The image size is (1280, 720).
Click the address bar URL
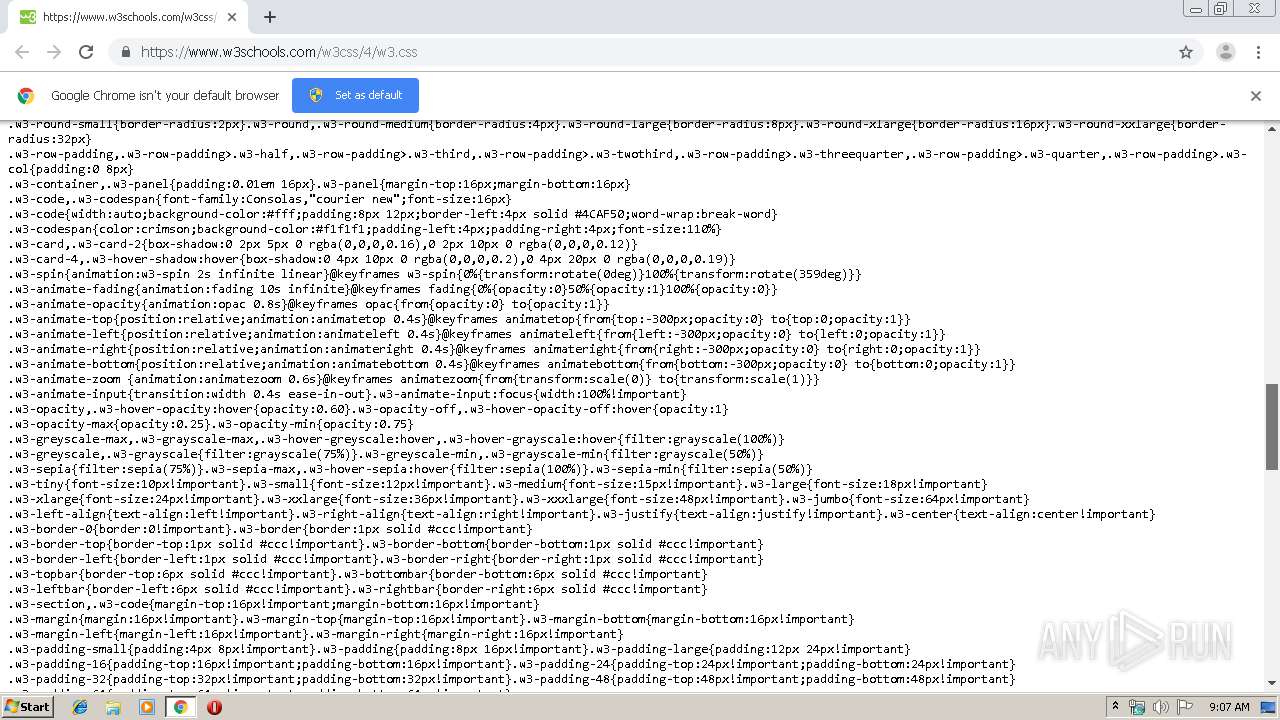click(279, 52)
